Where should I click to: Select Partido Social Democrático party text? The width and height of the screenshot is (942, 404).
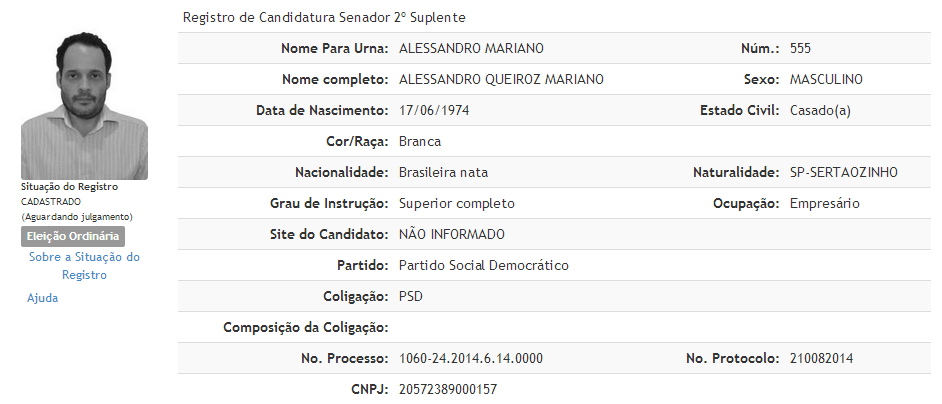pyautogui.click(x=484, y=265)
